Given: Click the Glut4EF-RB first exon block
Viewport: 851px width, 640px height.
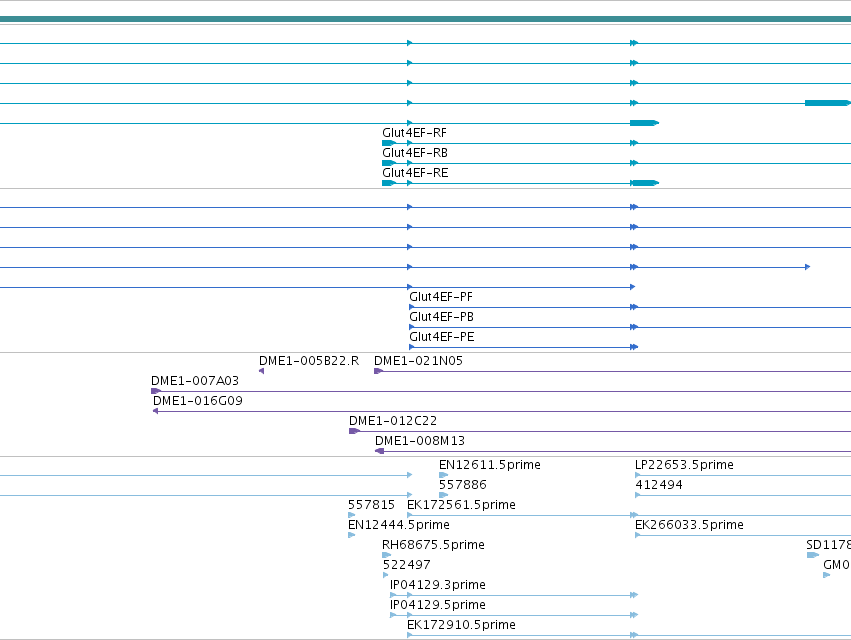Looking at the screenshot, I should (x=389, y=163).
